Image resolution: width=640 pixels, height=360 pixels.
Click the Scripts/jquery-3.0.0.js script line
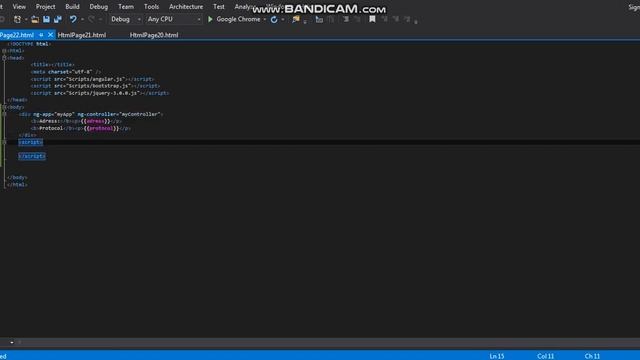coord(100,93)
